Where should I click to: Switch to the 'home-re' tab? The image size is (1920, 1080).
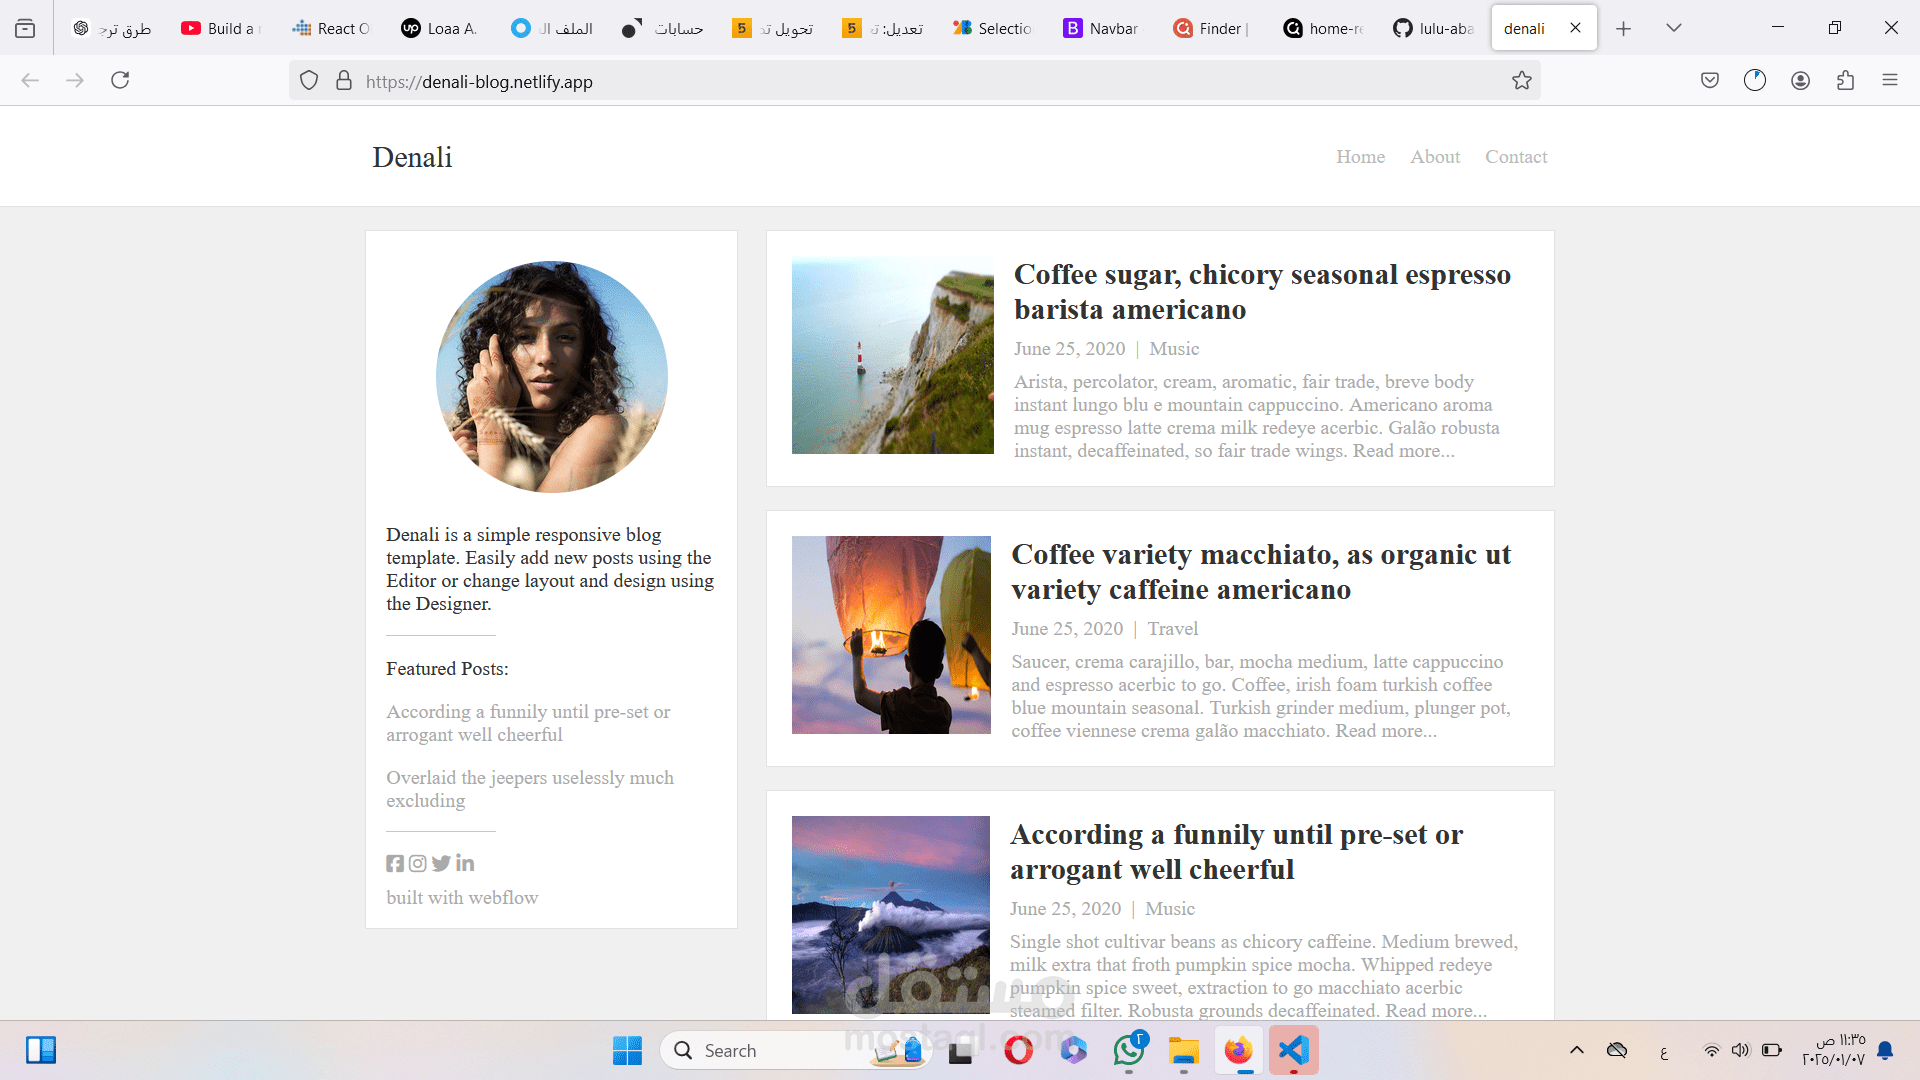point(1321,28)
